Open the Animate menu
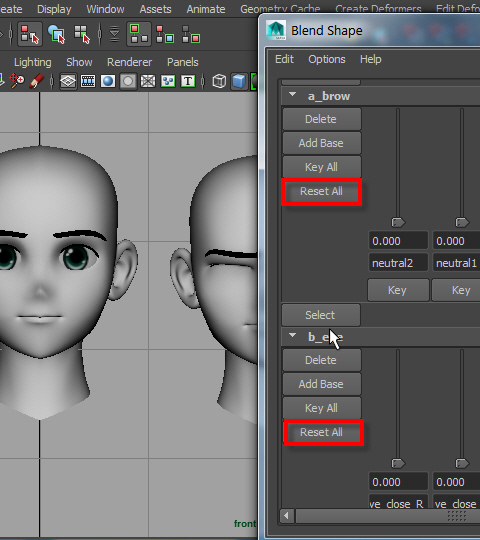Image resolution: width=480 pixels, height=540 pixels. tap(206, 9)
